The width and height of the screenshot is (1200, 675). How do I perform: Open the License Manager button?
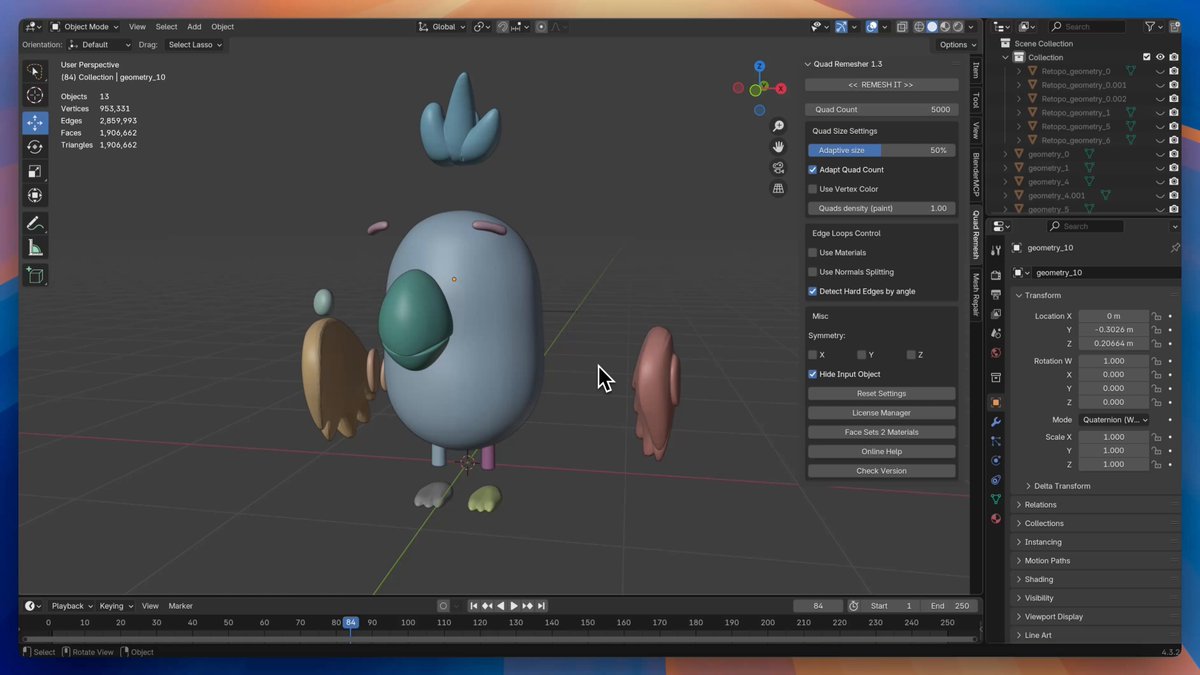pyautogui.click(x=881, y=413)
